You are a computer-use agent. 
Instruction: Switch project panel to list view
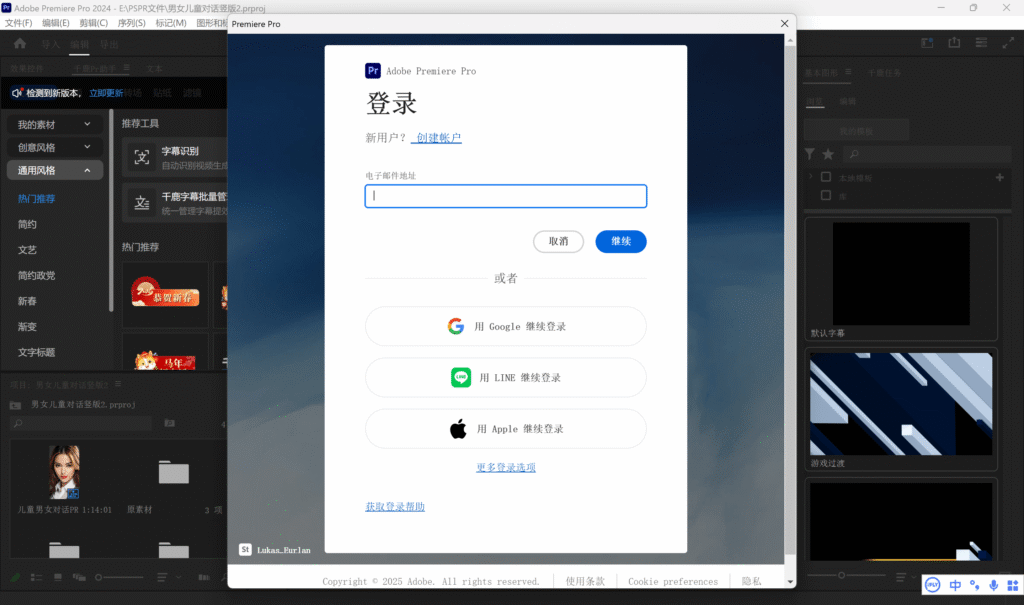35,578
